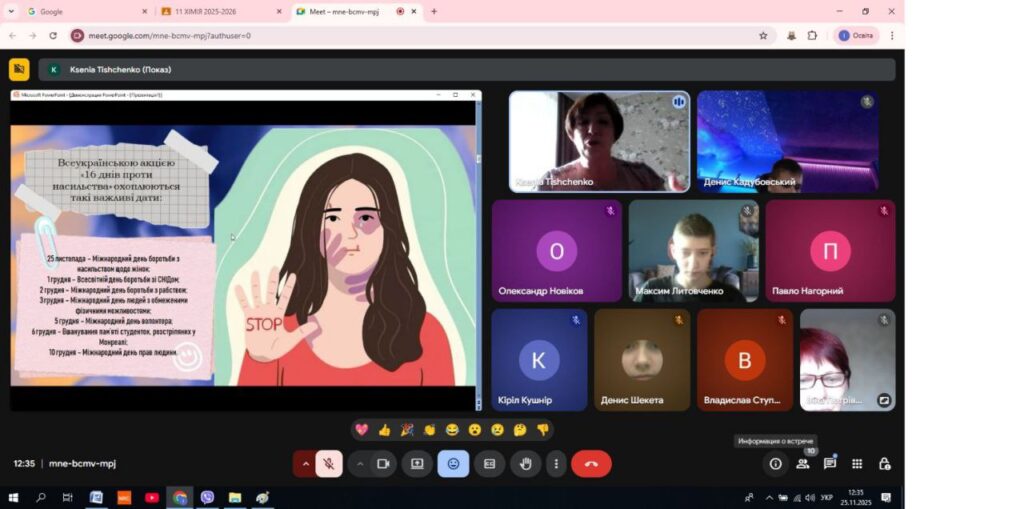Open Viber from the Windows taskbar
The height and width of the screenshot is (509, 1024).
click(x=207, y=497)
